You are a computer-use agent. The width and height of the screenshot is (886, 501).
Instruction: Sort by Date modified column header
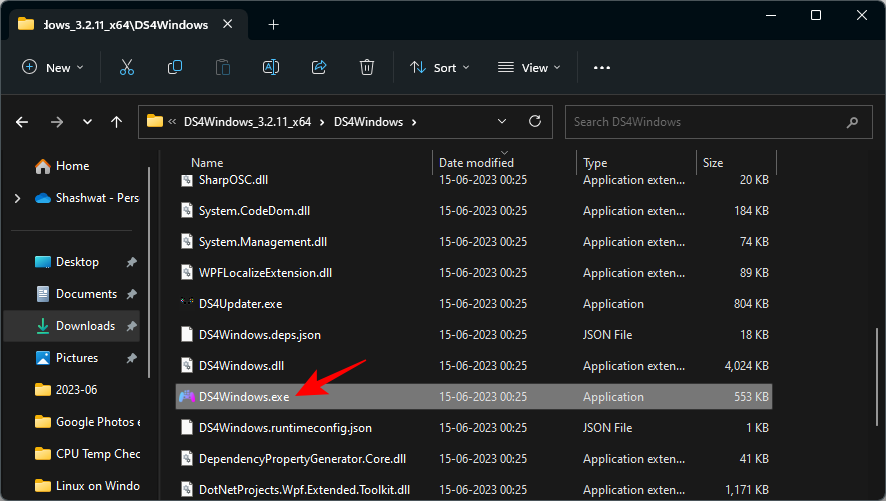(x=476, y=163)
